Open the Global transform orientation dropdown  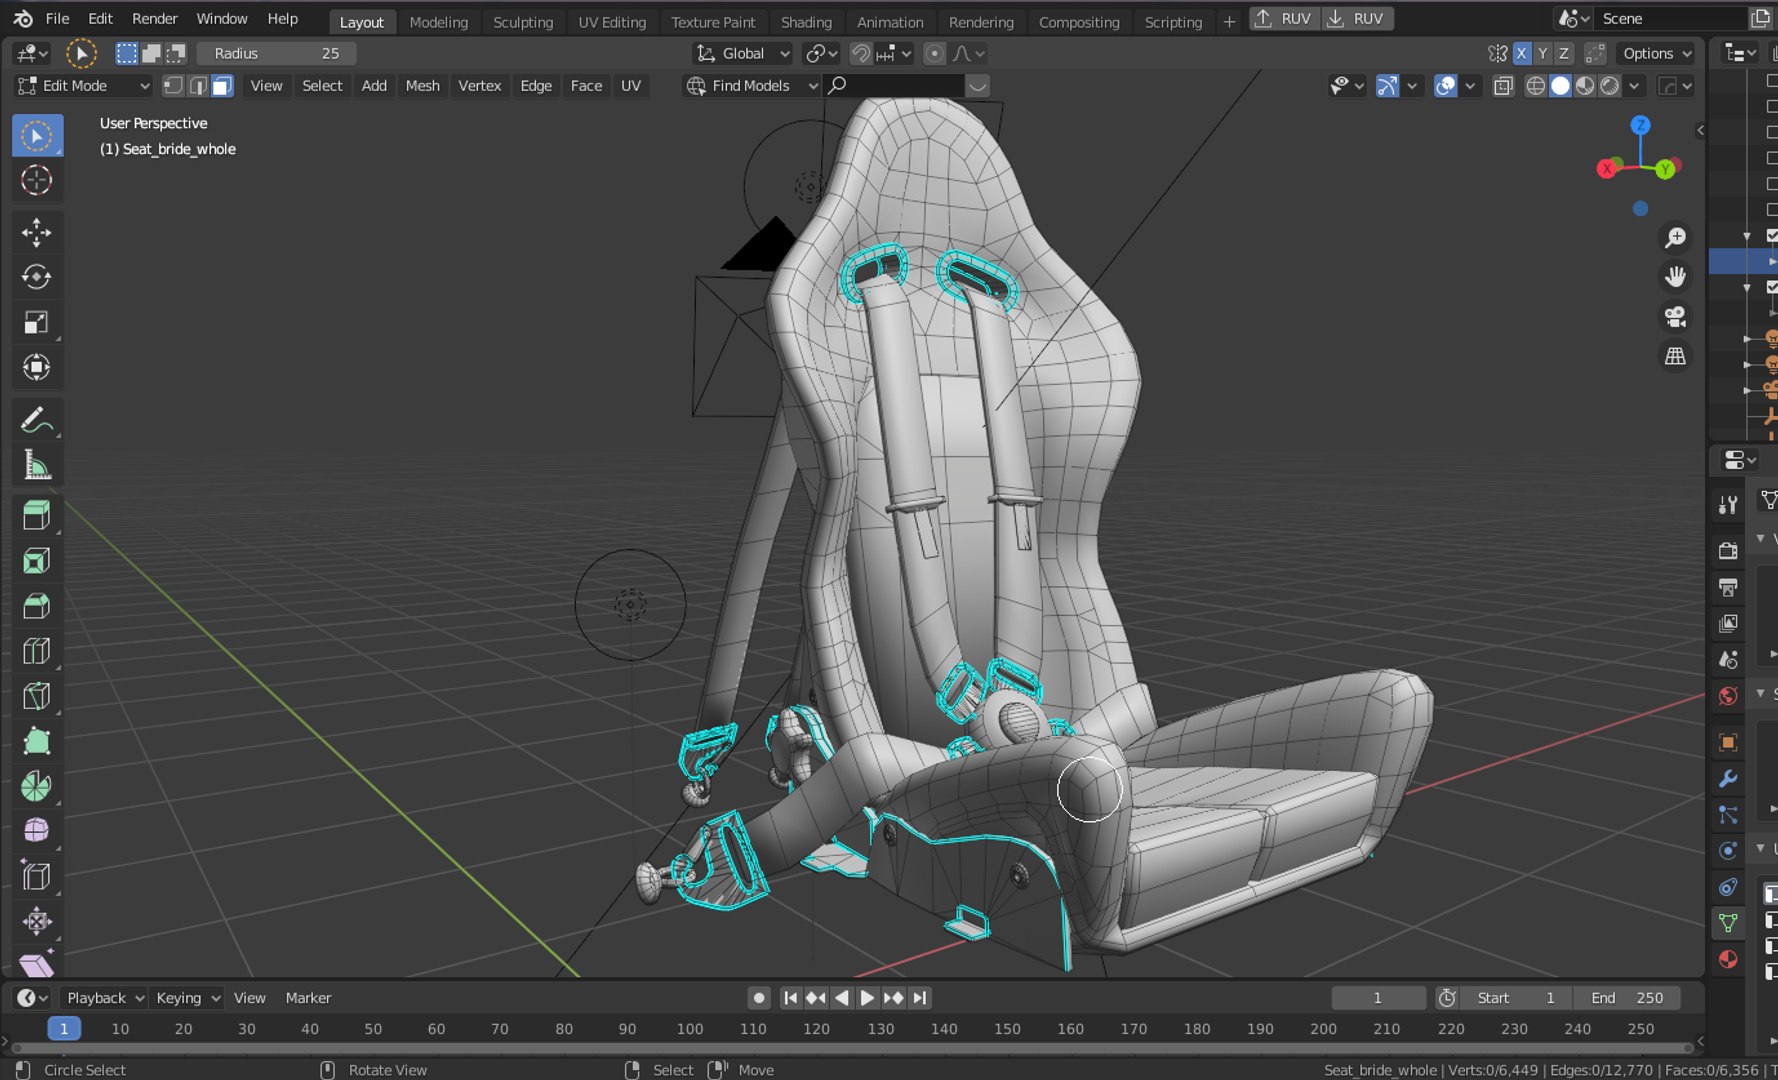click(x=743, y=54)
